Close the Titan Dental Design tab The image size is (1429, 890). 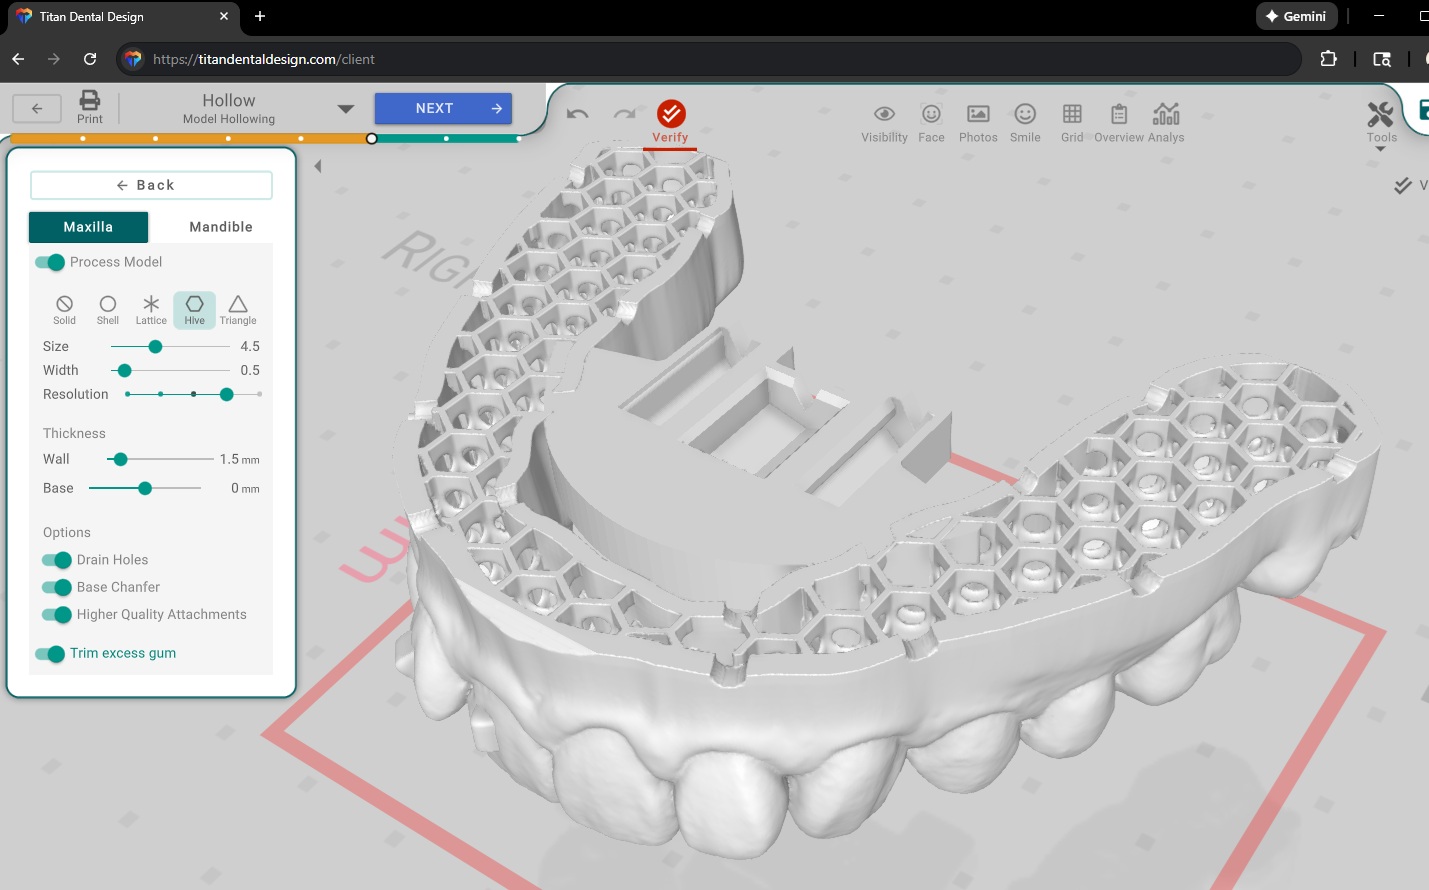[224, 16]
